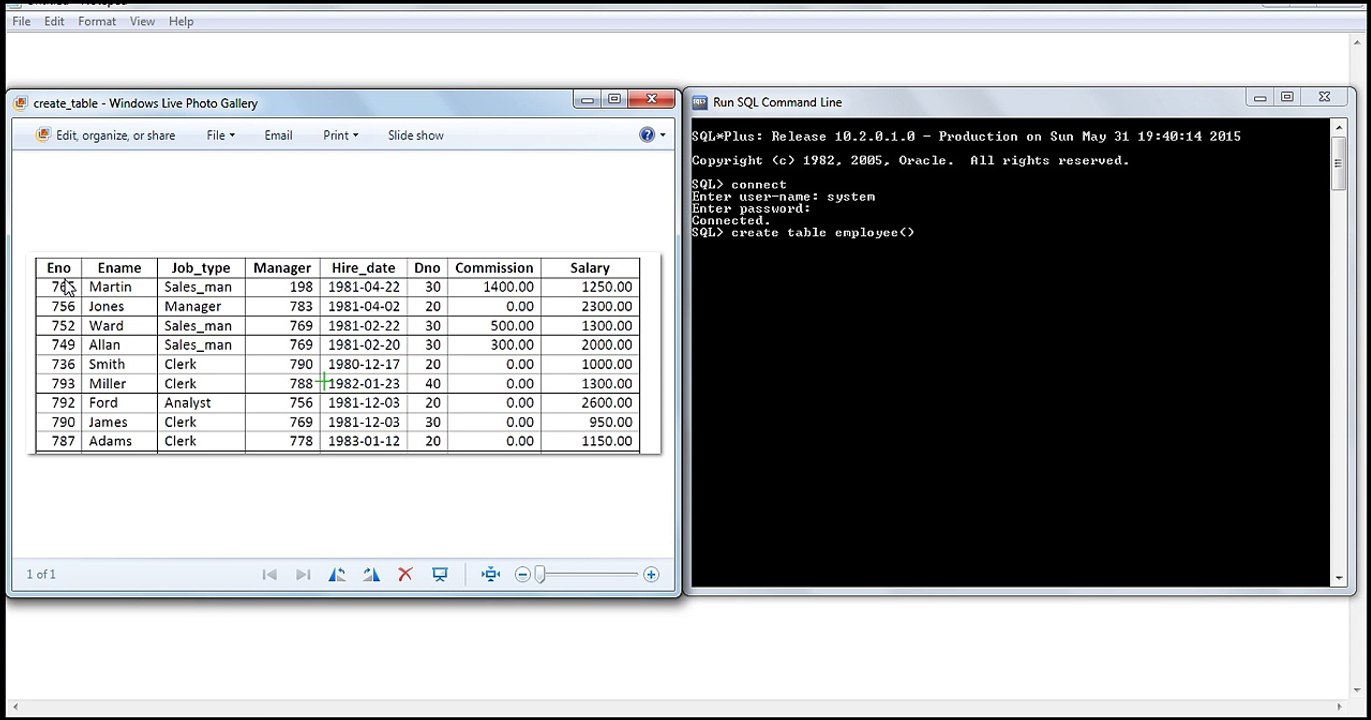This screenshot has width=1371, height=720.
Task: Click the Ename column header
Action: [119, 268]
